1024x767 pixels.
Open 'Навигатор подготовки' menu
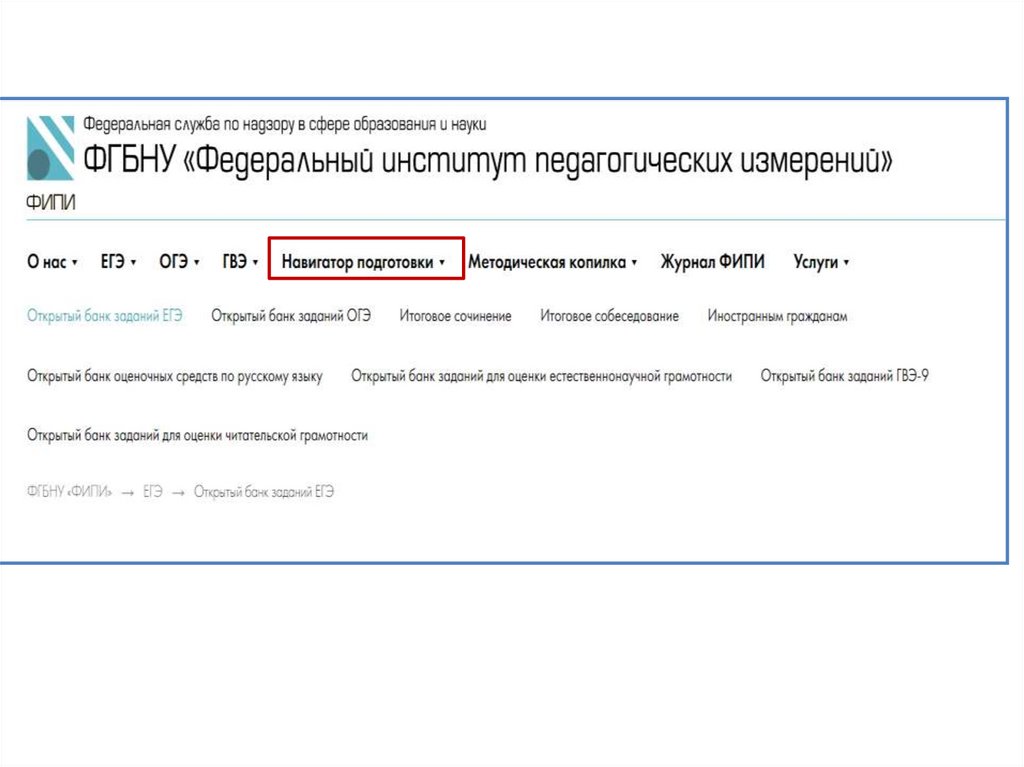point(357,262)
